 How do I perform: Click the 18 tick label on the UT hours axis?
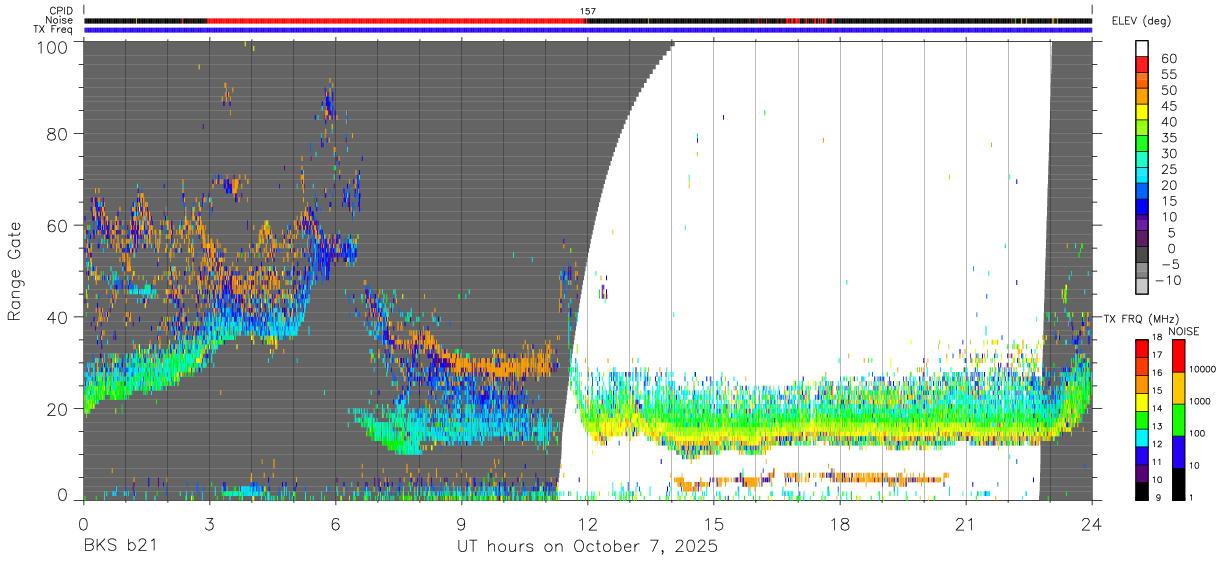click(x=839, y=523)
